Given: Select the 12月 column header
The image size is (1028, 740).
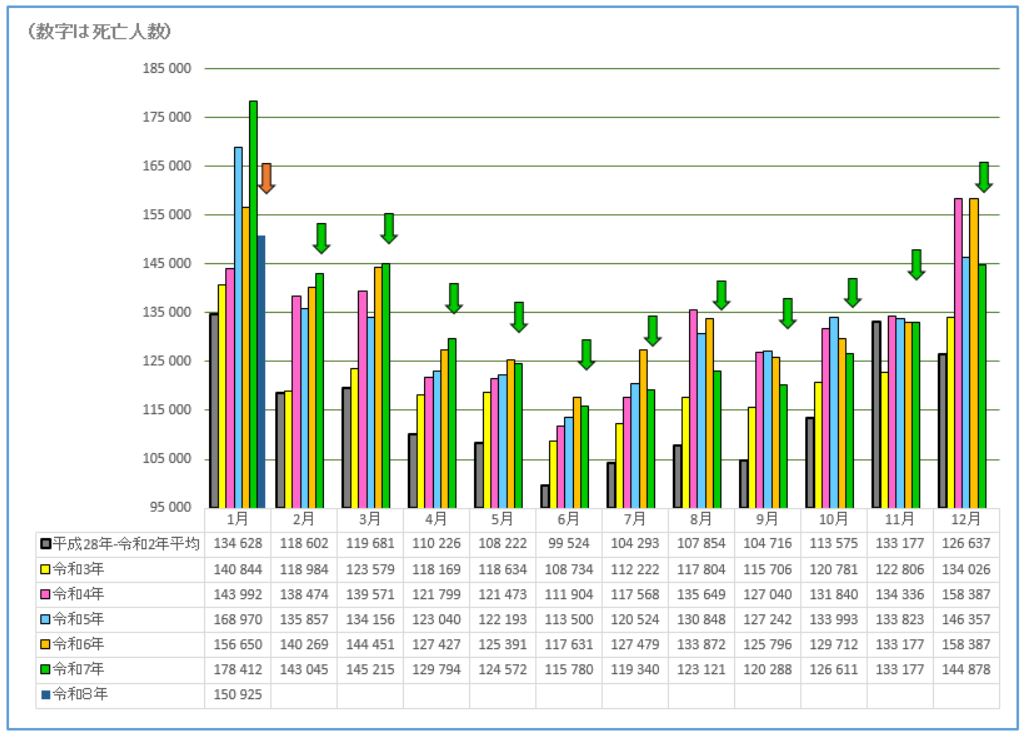Looking at the screenshot, I should [x=966, y=519].
